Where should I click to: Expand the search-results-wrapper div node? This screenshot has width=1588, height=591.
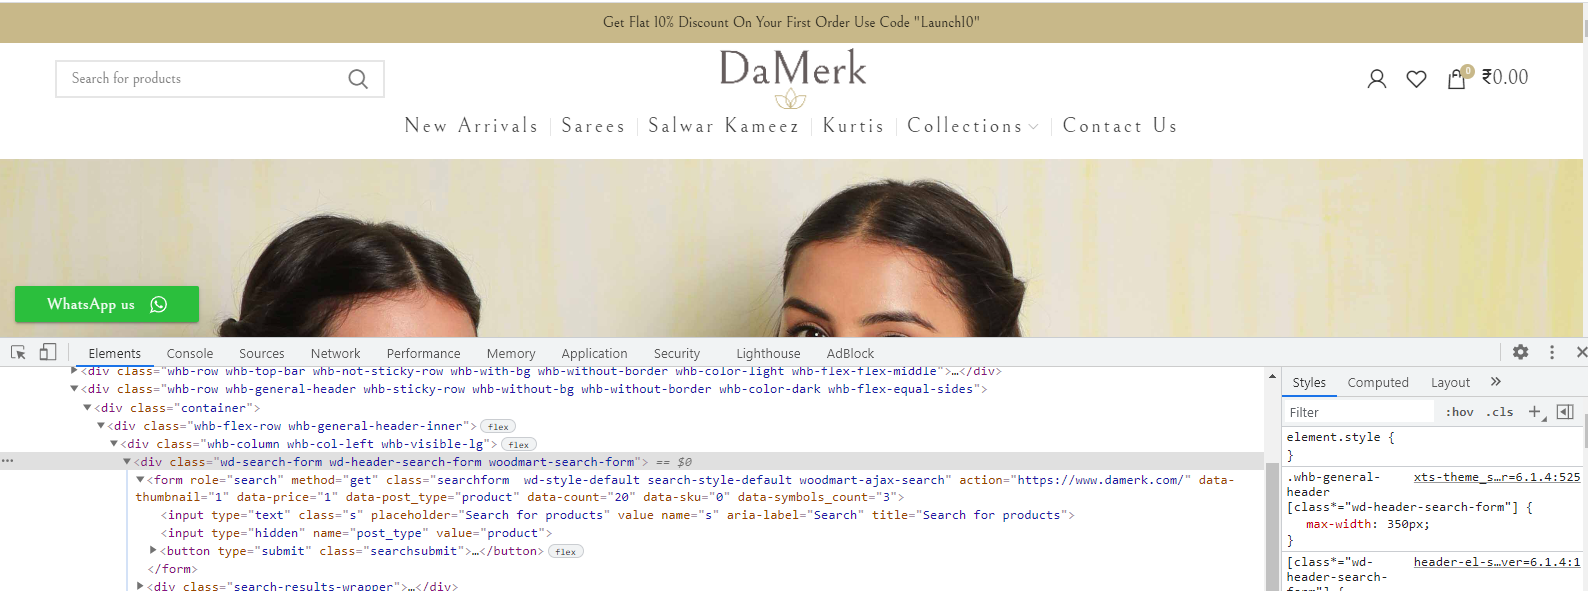click(x=140, y=585)
